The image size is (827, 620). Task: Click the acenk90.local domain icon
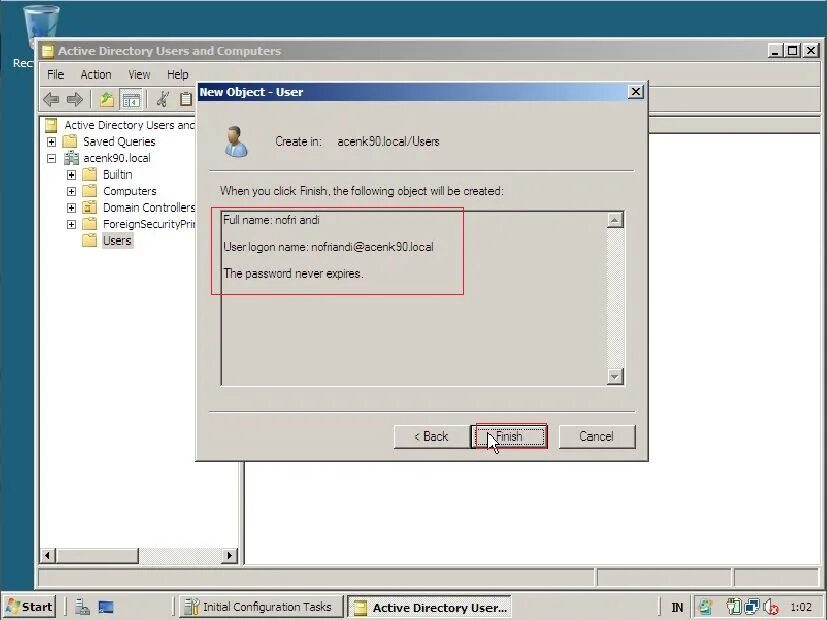coord(71,158)
